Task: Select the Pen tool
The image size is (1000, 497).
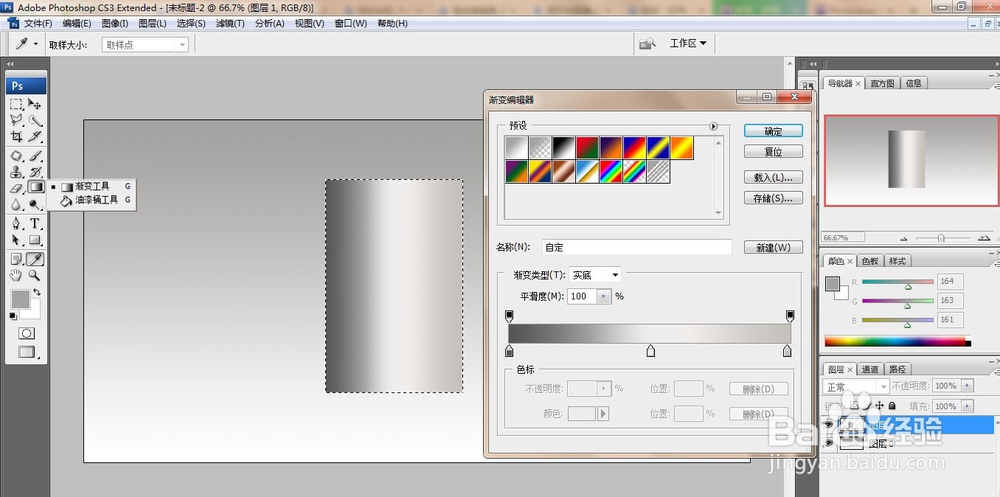Action: 17,223
